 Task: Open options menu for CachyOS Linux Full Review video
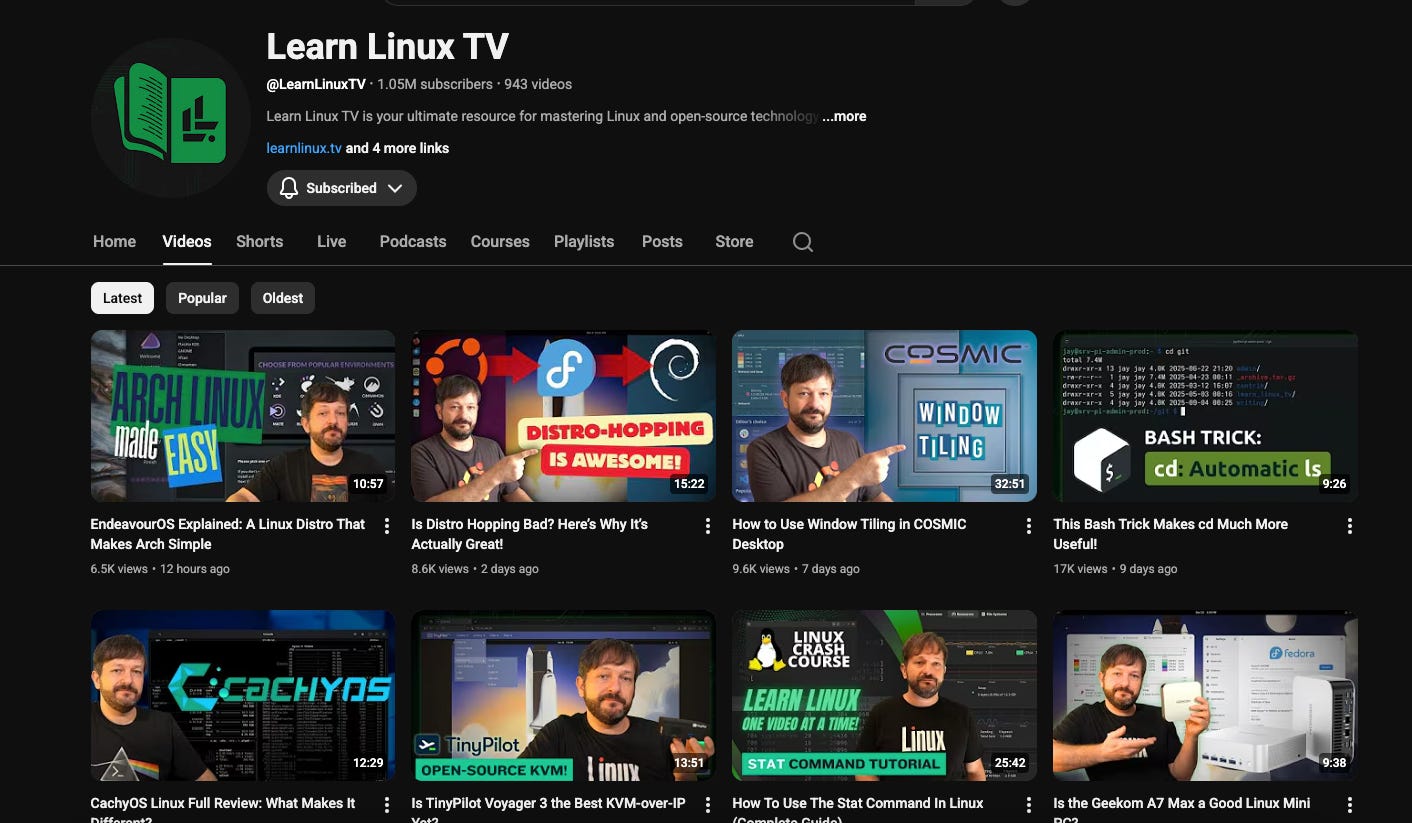[387, 805]
